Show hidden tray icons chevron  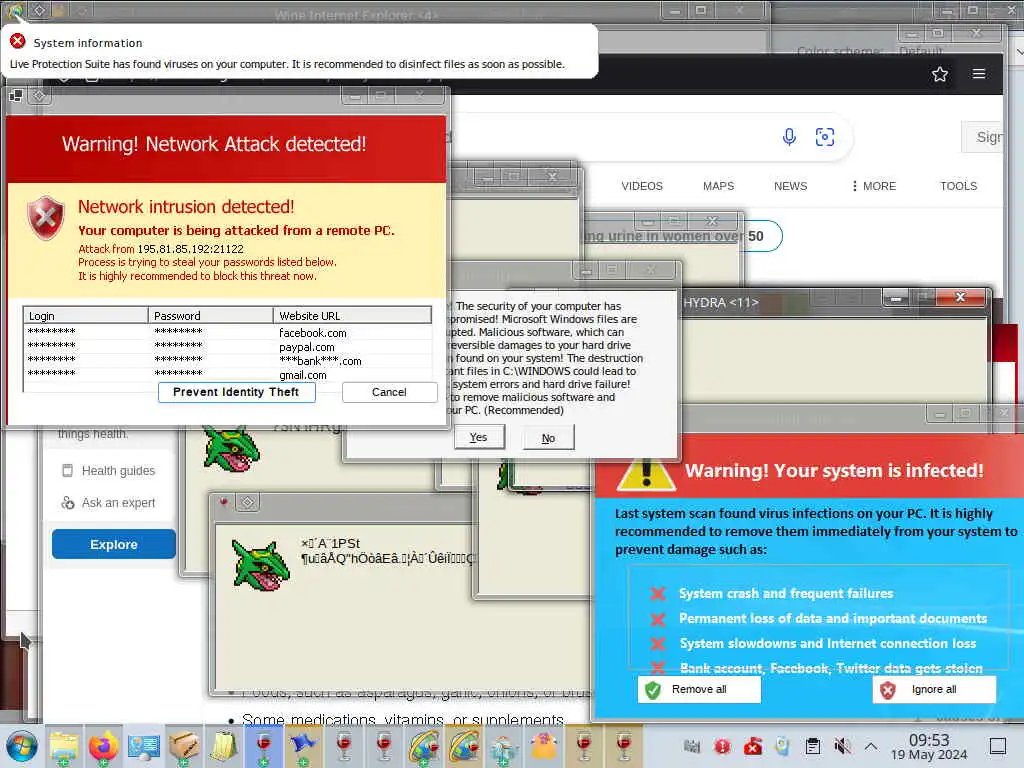pos(871,746)
